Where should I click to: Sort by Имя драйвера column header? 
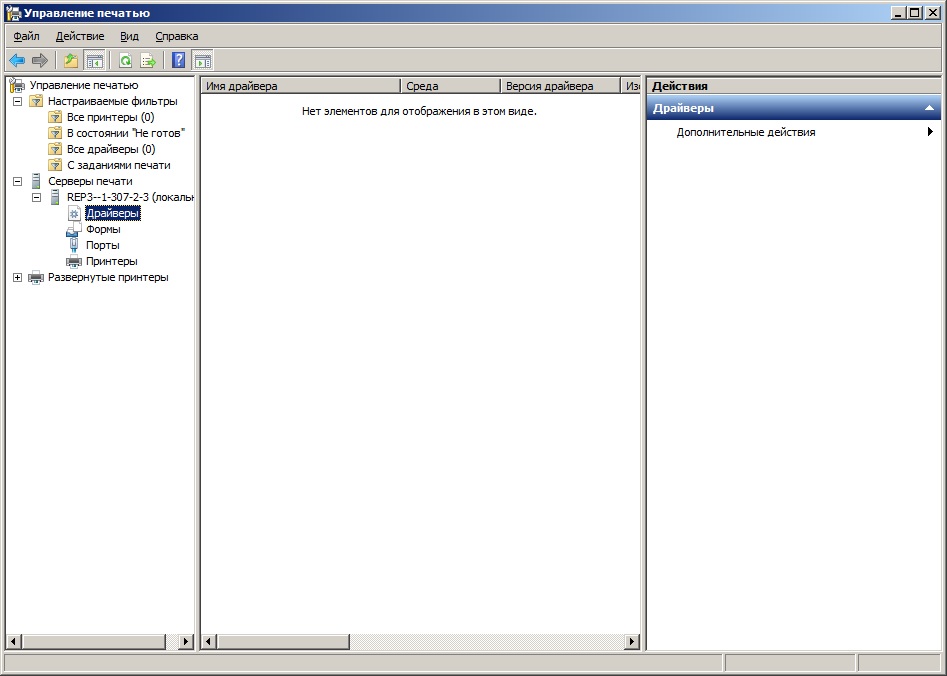(x=301, y=86)
